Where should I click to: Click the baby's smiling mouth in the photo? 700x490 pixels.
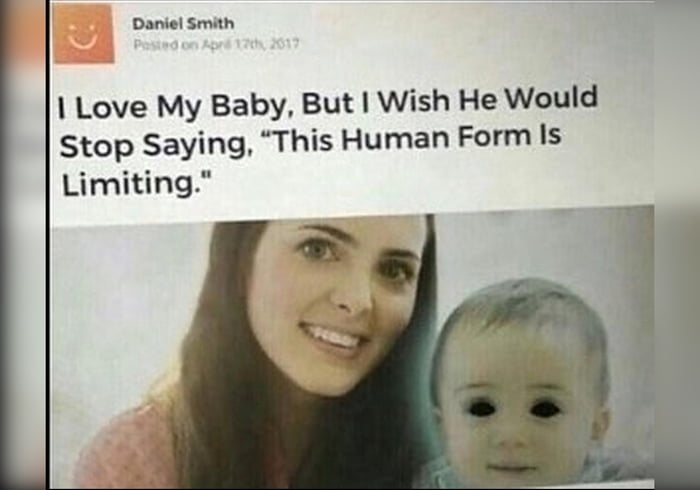click(512, 467)
